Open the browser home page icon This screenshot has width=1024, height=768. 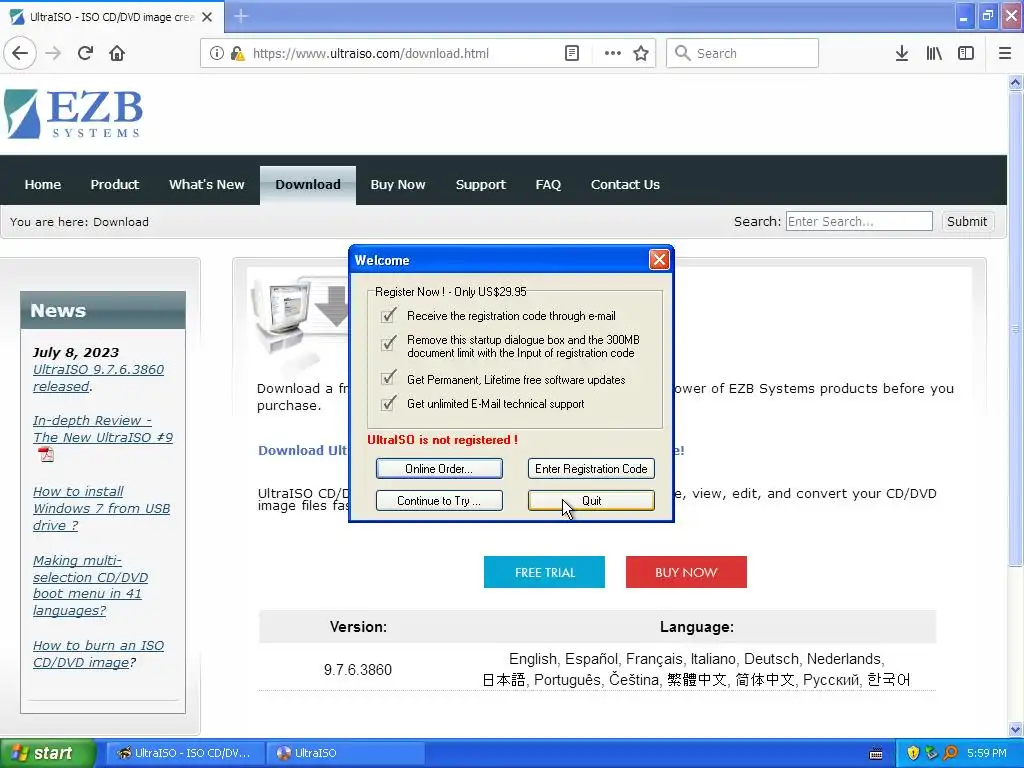(x=117, y=53)
